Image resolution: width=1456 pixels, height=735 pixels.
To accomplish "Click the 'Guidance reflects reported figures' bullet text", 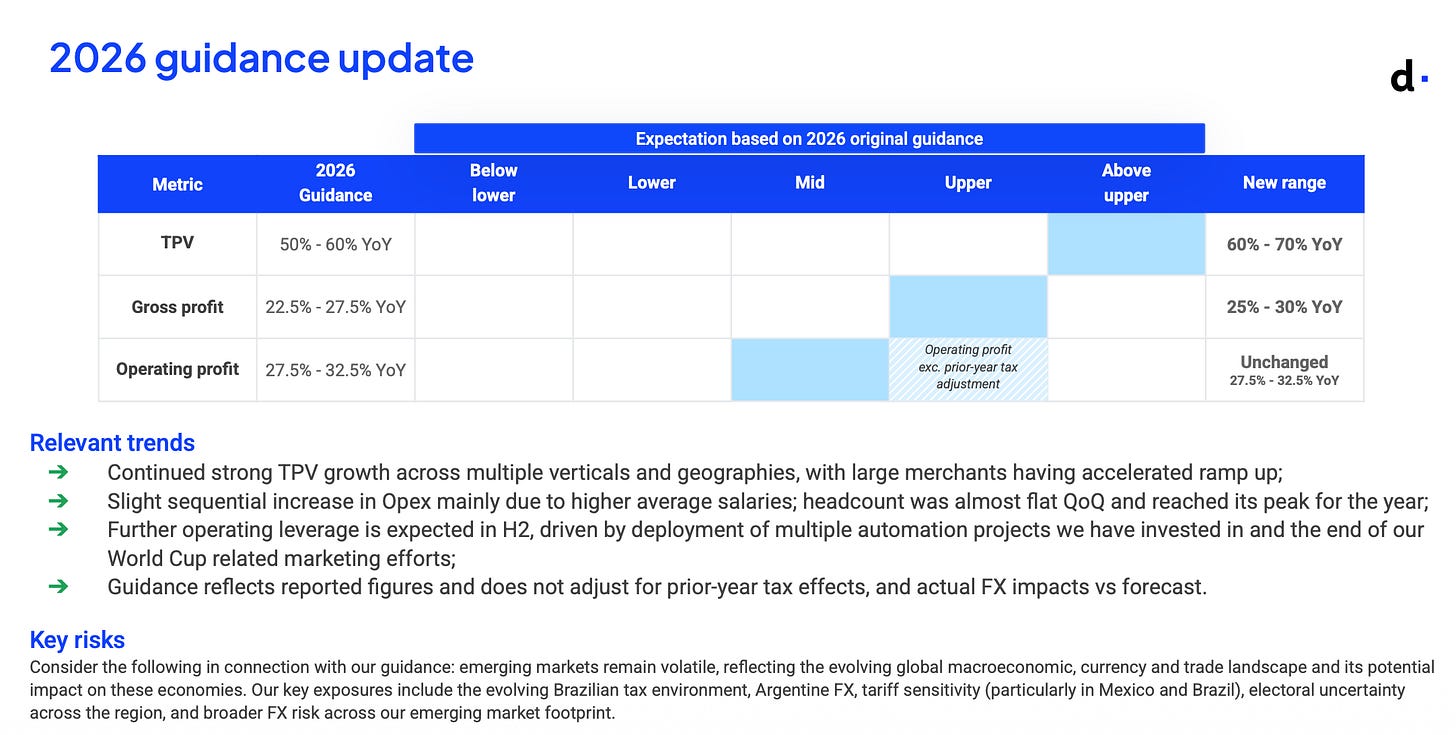I will tap(657, 587).
